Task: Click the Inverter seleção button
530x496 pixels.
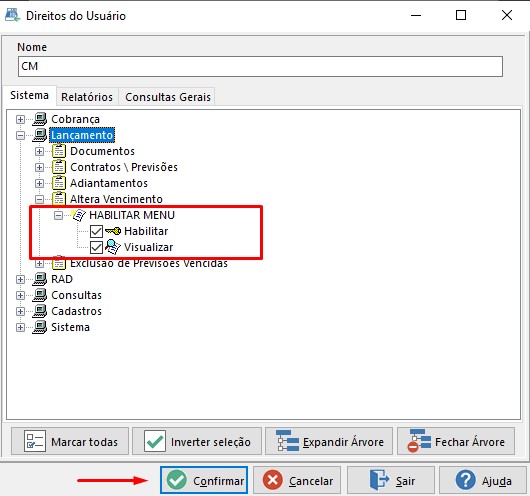Action: 197,441
